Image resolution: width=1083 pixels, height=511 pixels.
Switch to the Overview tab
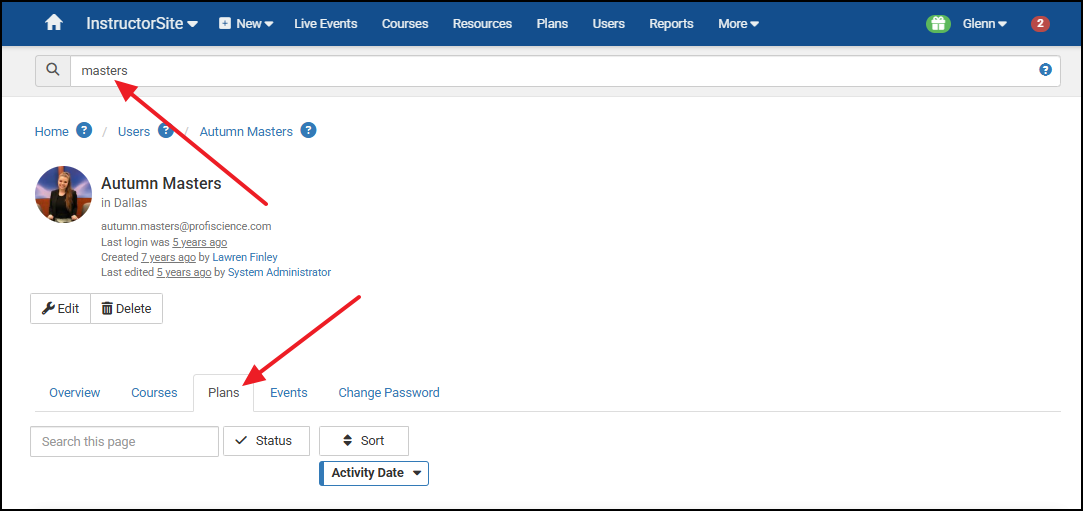75,392
